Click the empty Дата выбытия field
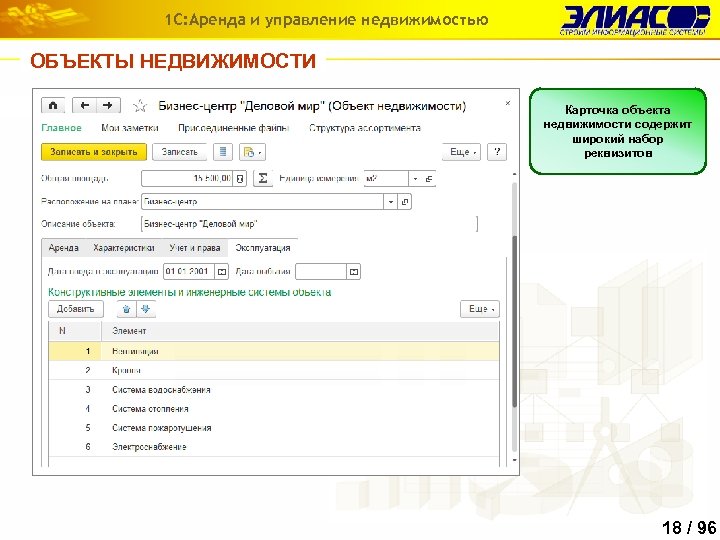The width and height of the screenshot is (720, 540). (321, 271)
